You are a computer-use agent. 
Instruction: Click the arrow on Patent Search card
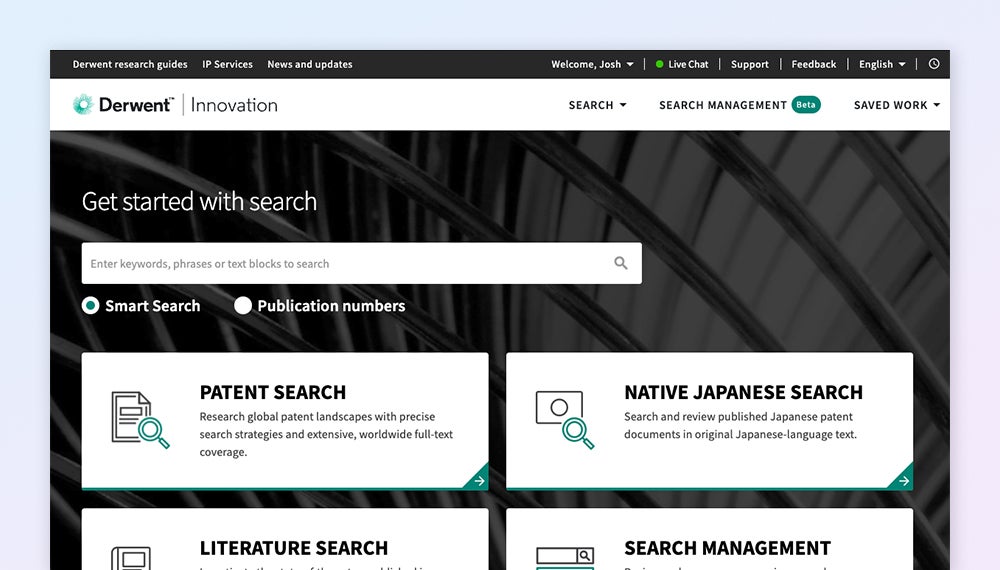(x=479, y=481)
